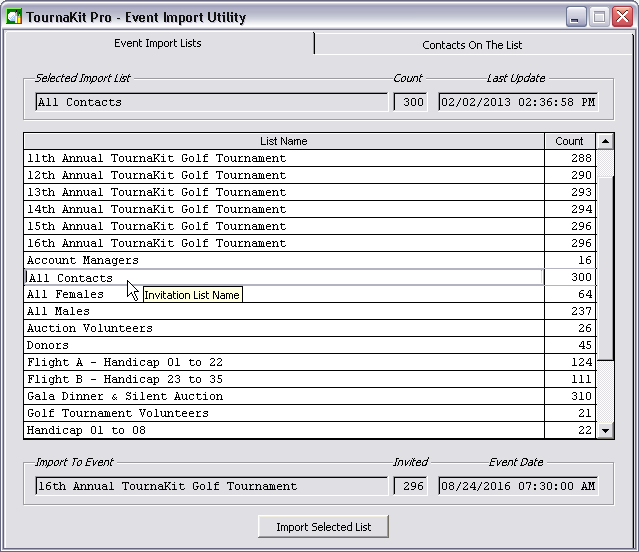Click count cell 300 in All Contacts row
The height and width of the screenshot is (552, 639).
570,277
